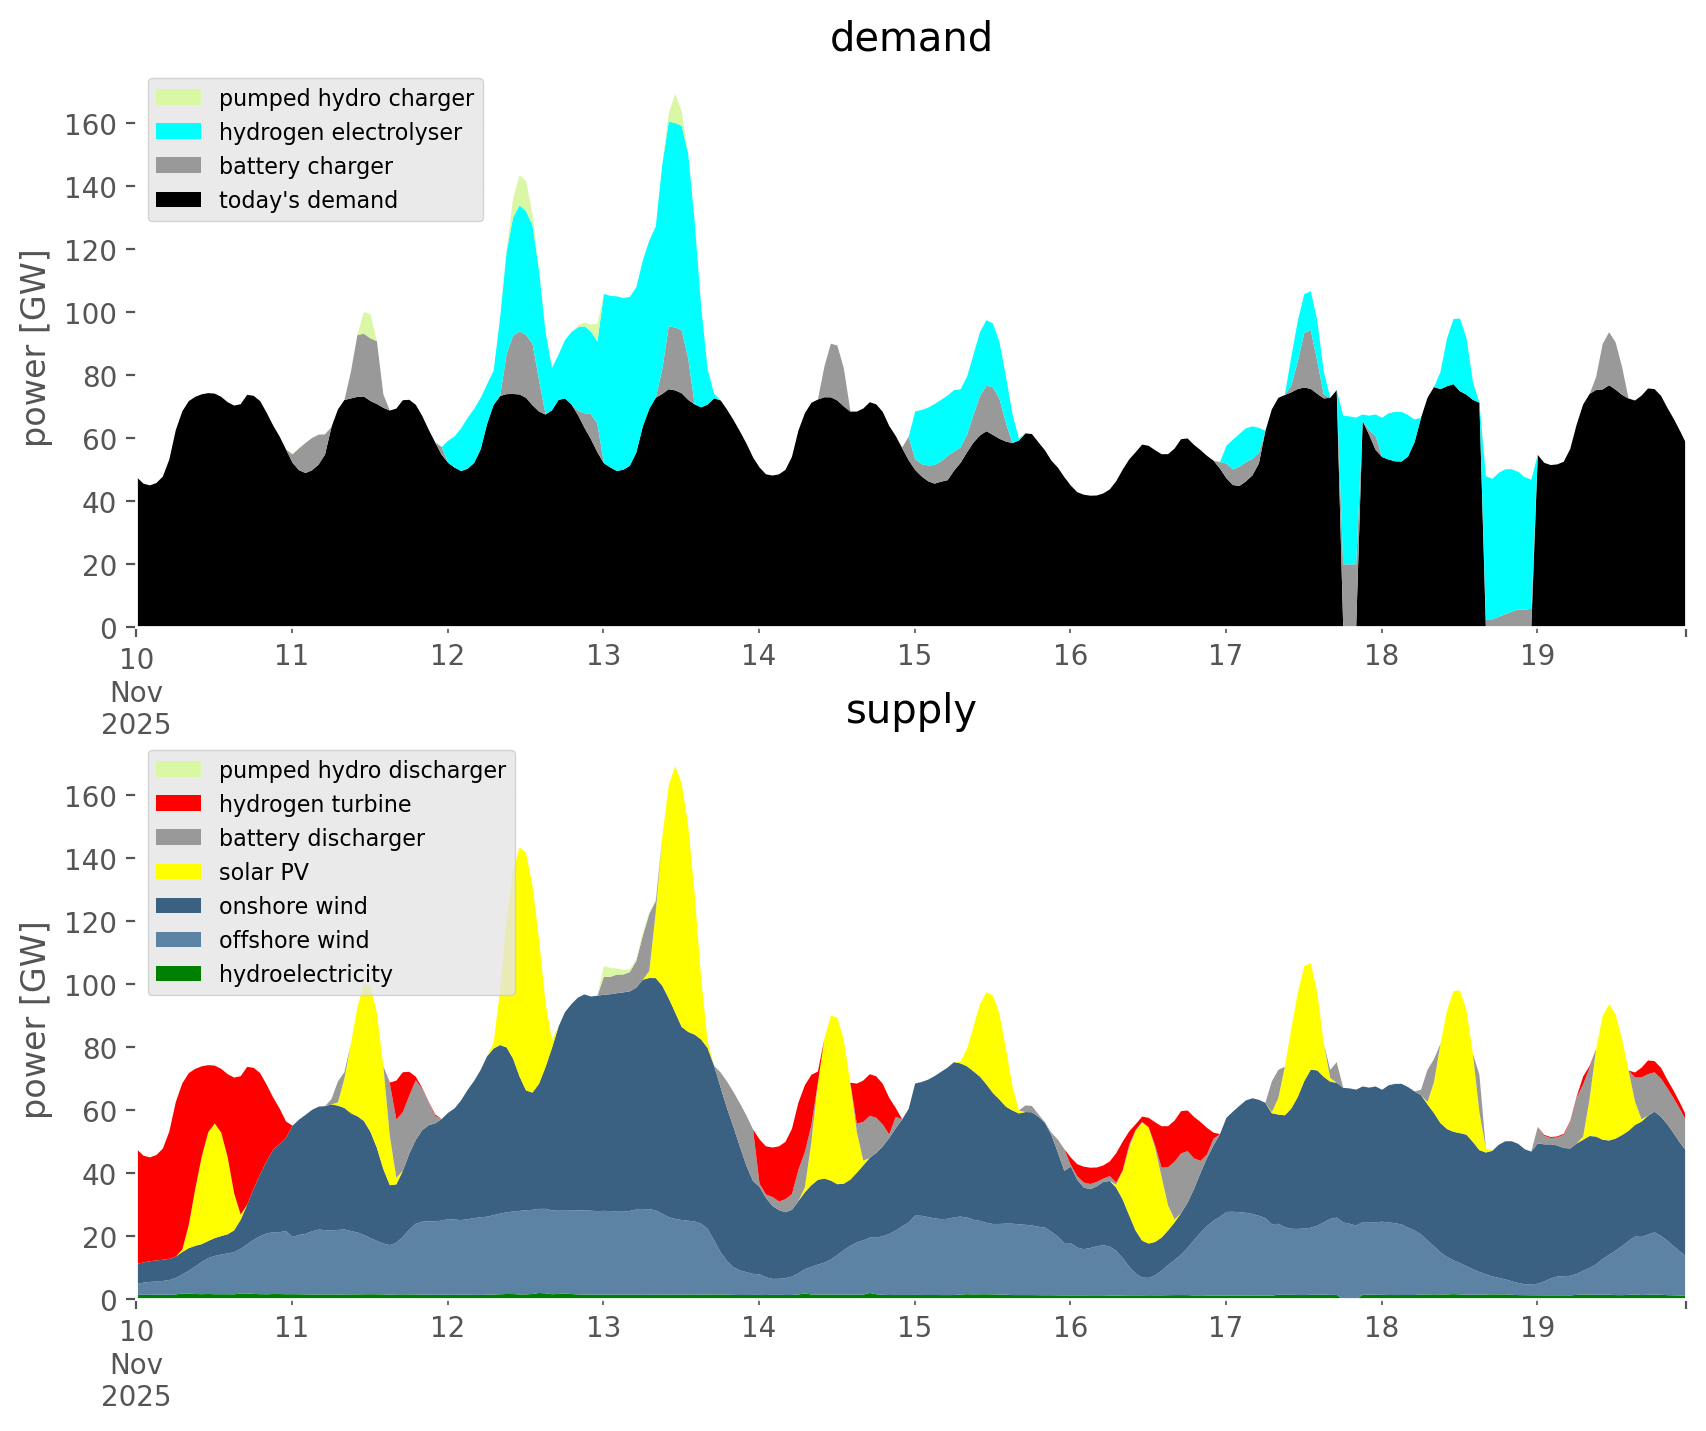The image size is (1706, 1431).
Task: Click "Nov 2025" label below the demand chart
Action: pos(136,708)
